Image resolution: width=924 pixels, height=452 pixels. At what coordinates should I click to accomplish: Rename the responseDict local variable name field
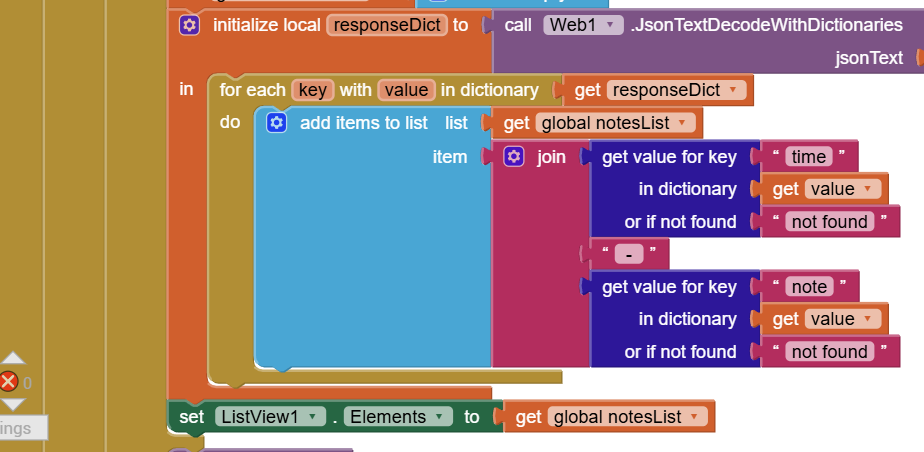pos(385,25)
